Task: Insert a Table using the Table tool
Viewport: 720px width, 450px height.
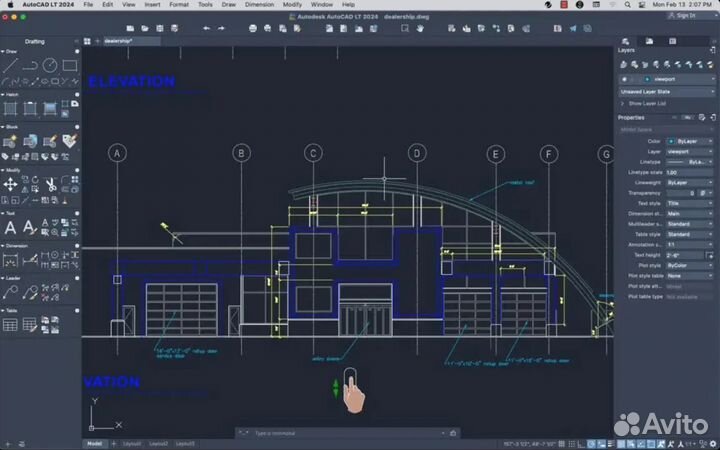Action: tap(10, 325)
